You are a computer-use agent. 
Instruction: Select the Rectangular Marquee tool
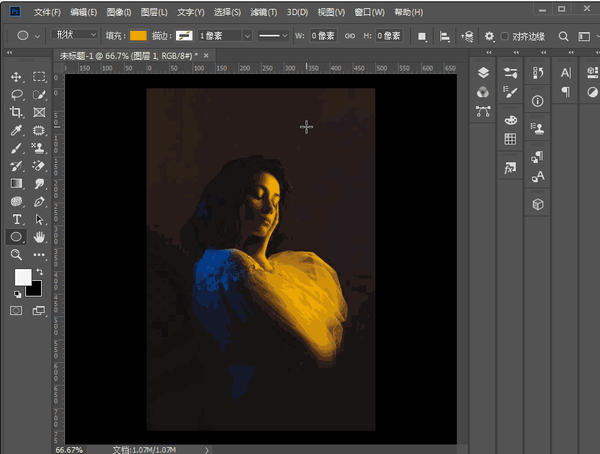click(39, 77)
